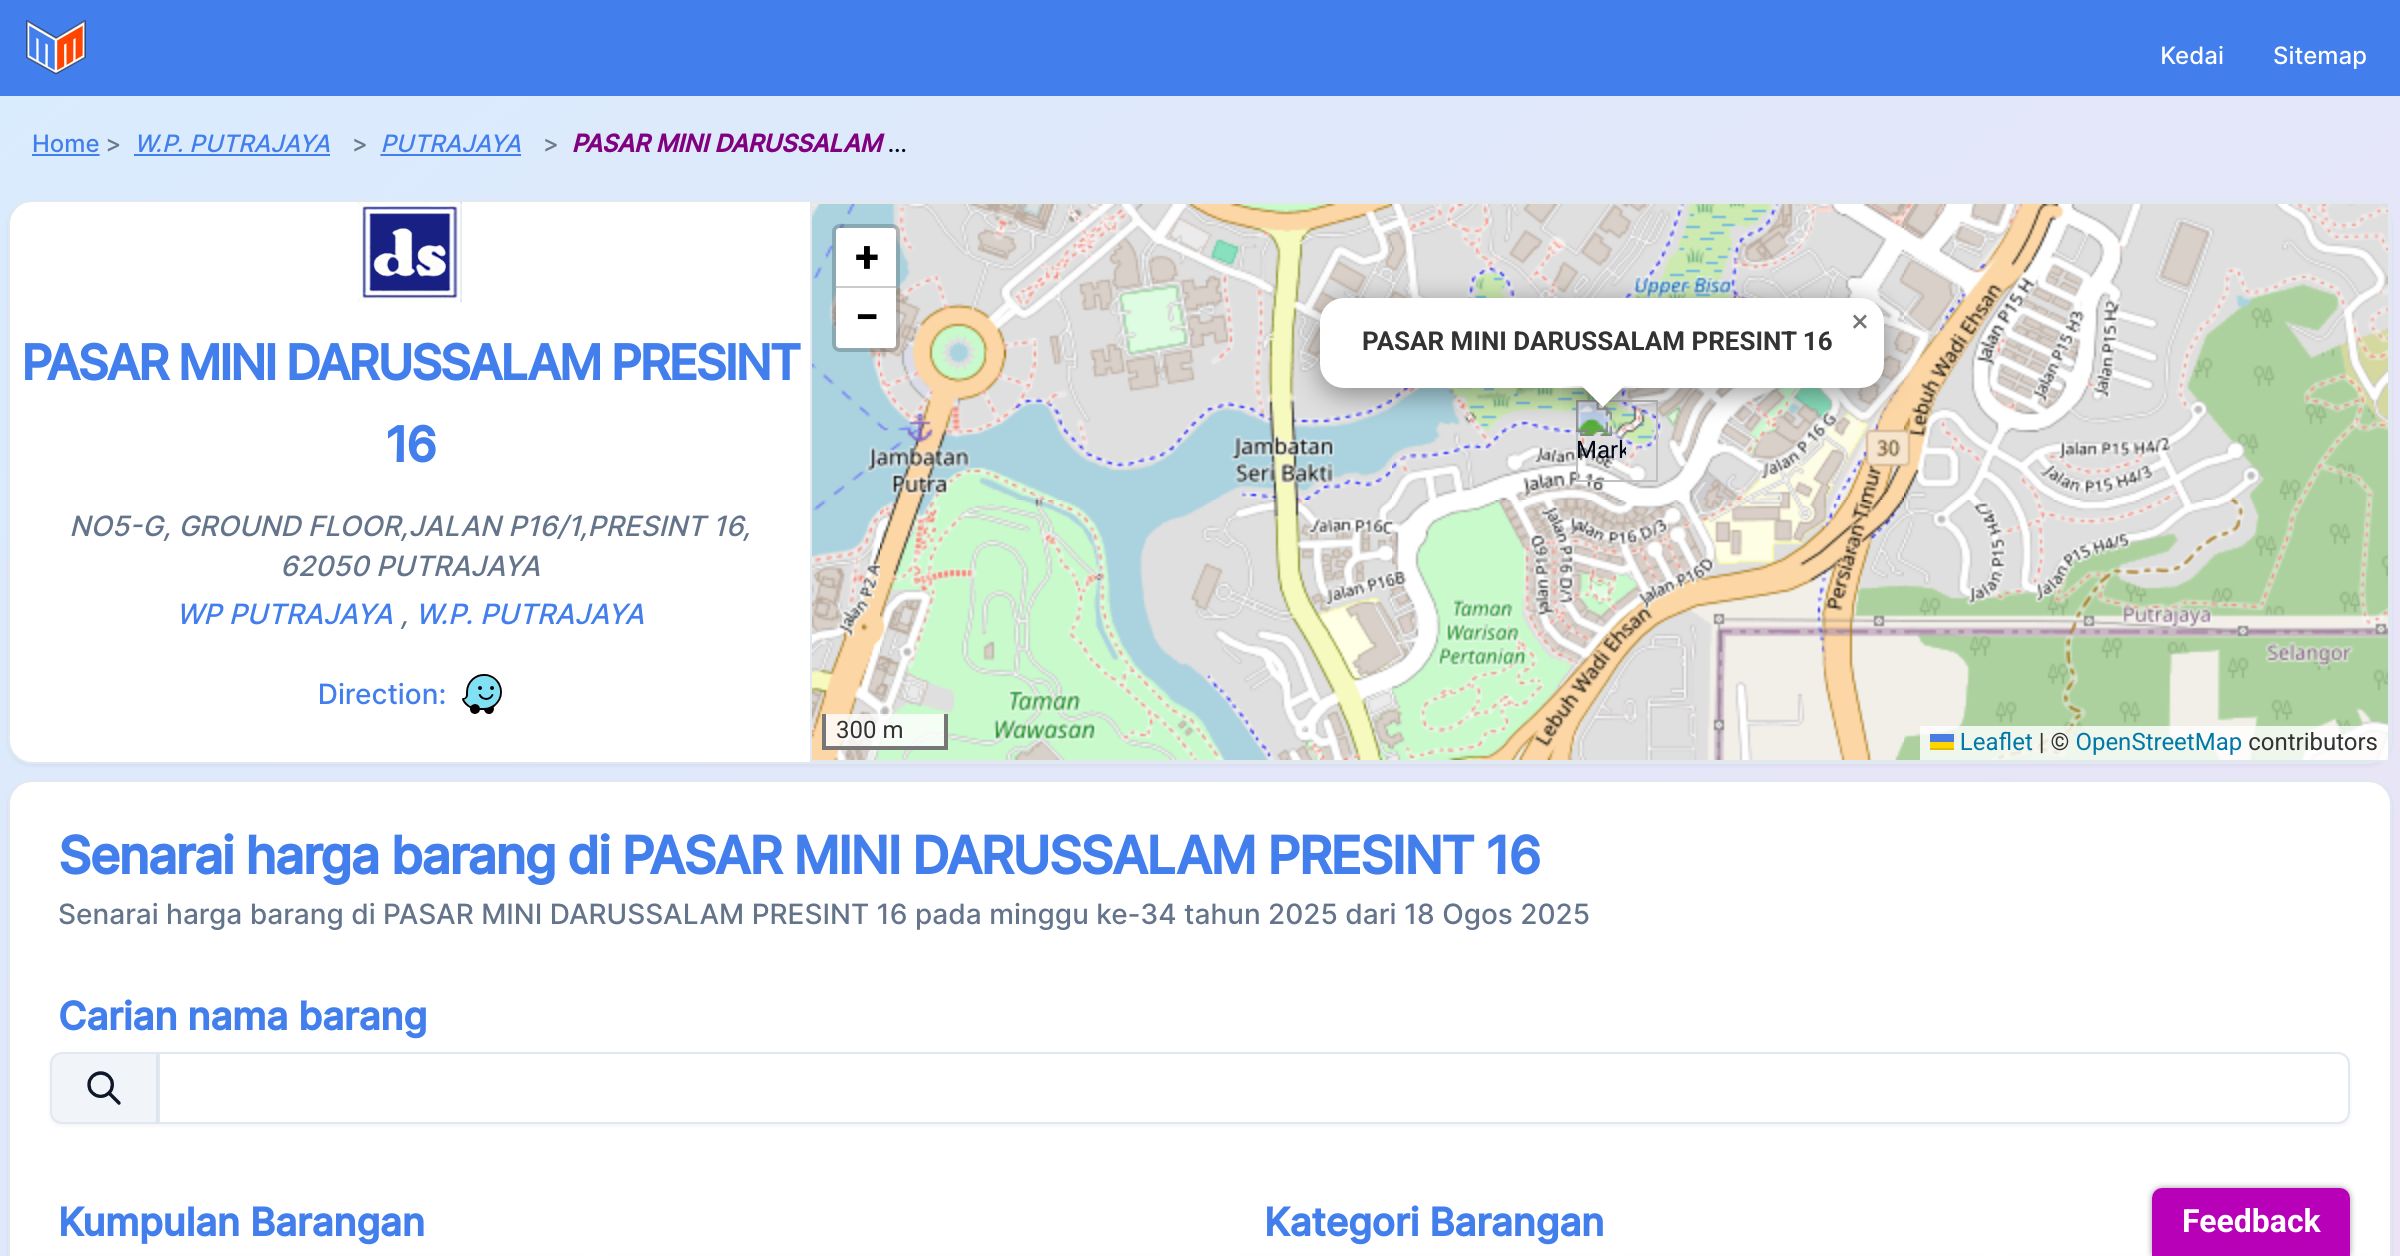Image resolution: width=2400 pixels, height=1256 pixels.
Task: Click the DS store logo image
Action: pos(410,253)
